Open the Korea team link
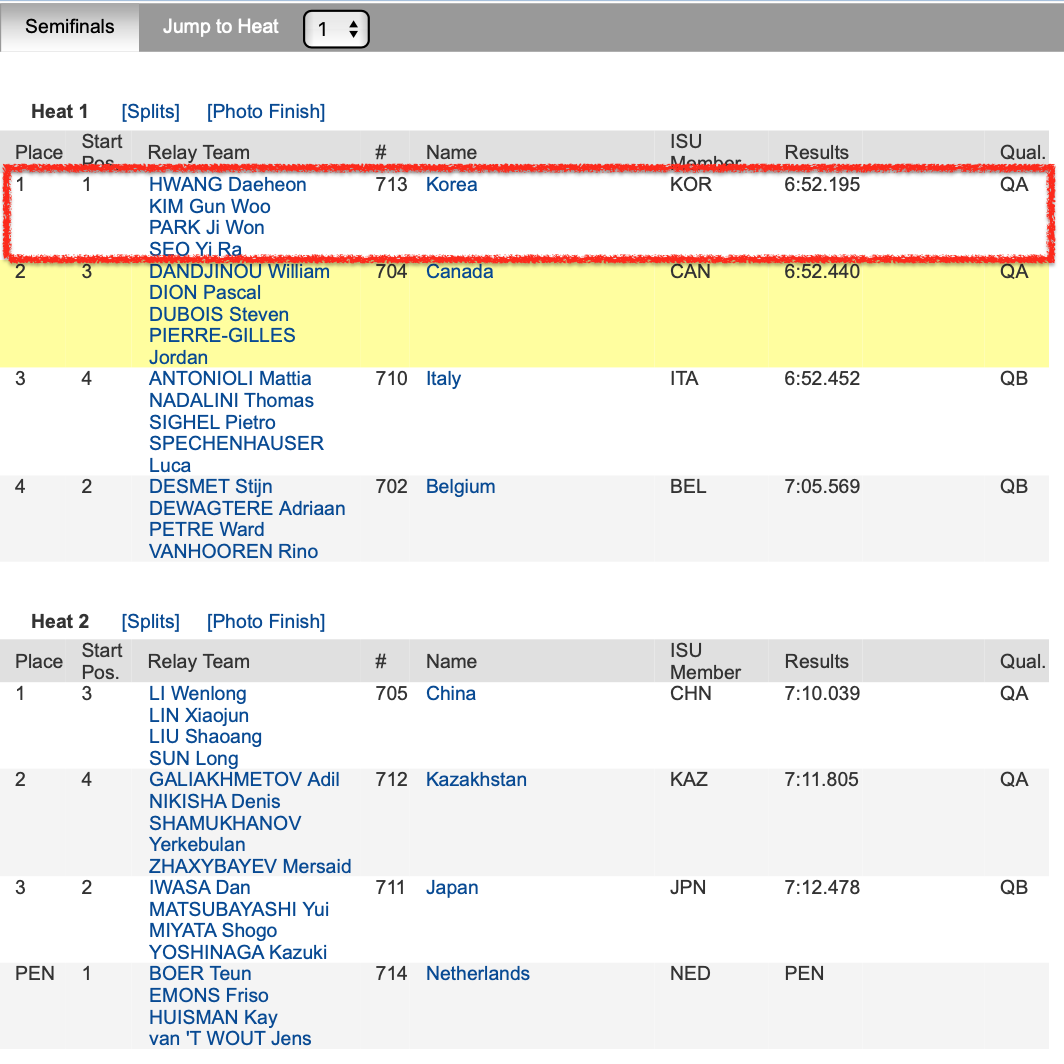Screen dimensions: 1064x1064 (451, 185)
